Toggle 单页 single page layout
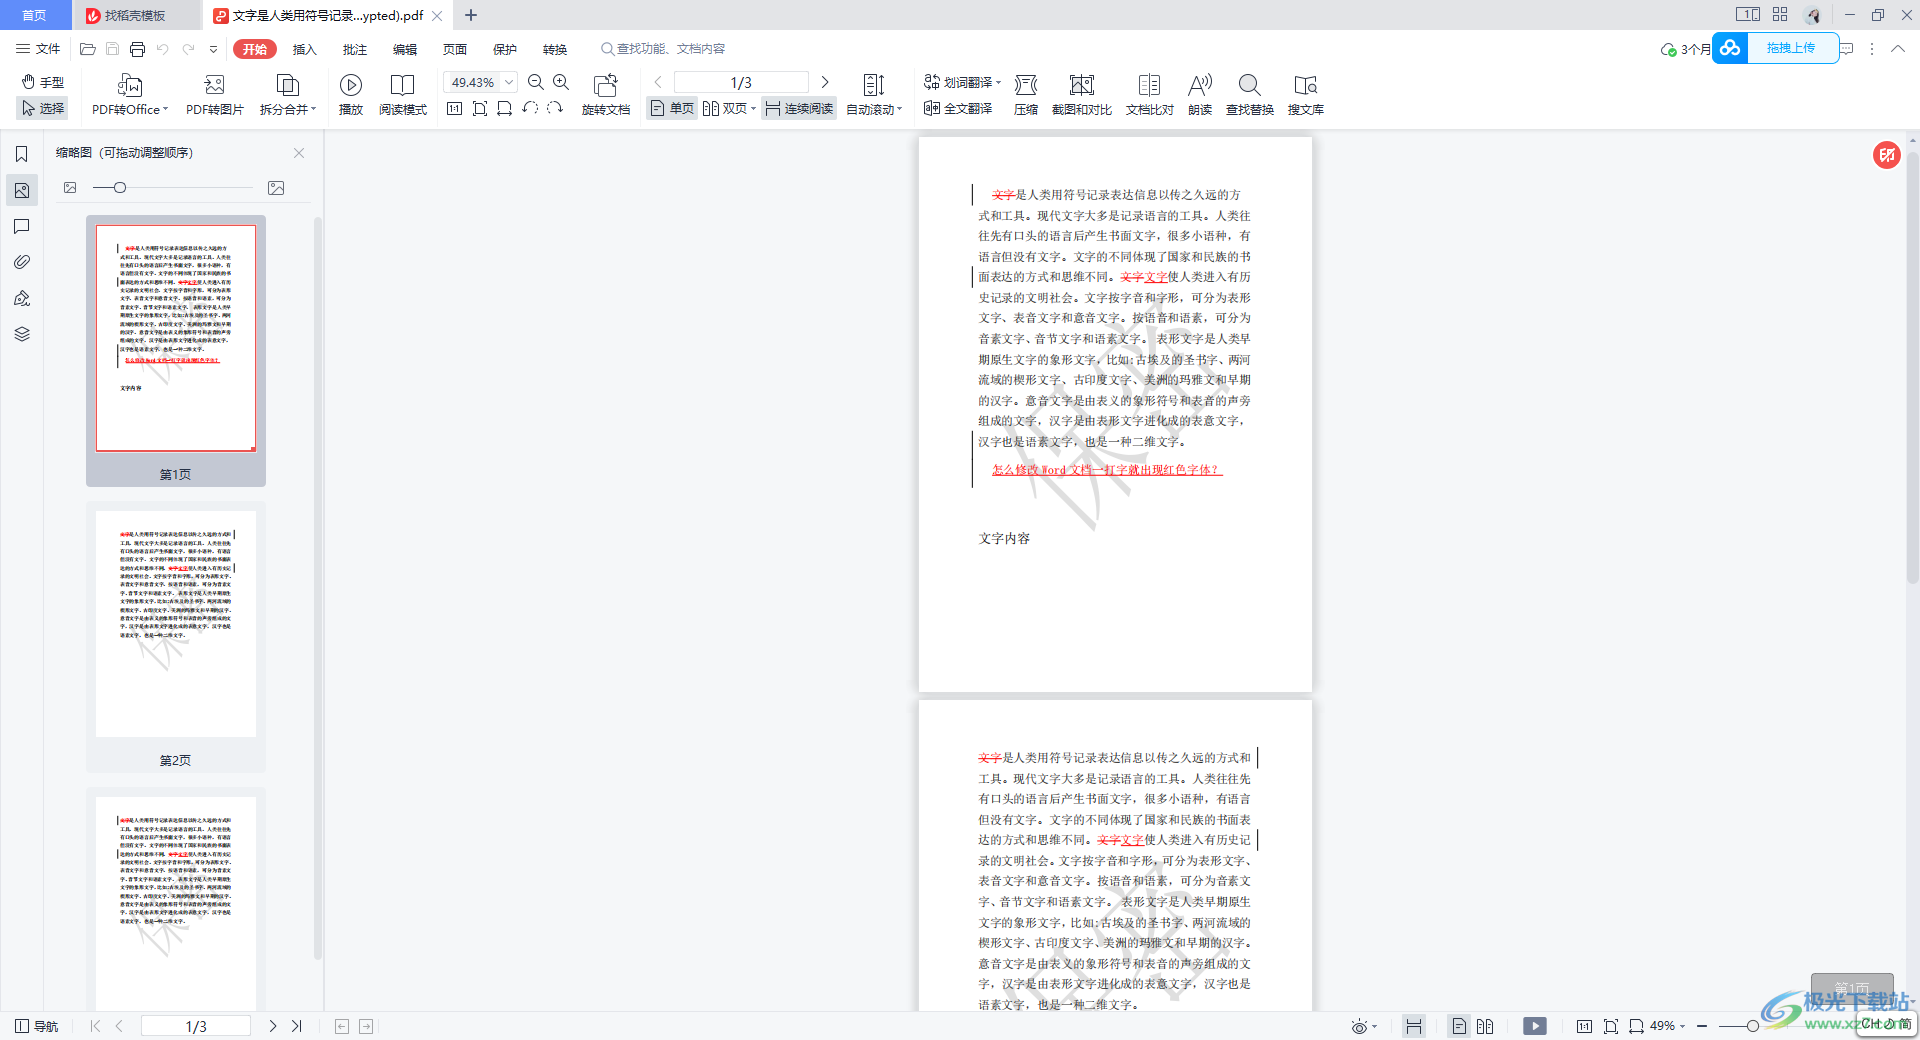This screenshot has width=1920, height=1040. tap(672, 108)
